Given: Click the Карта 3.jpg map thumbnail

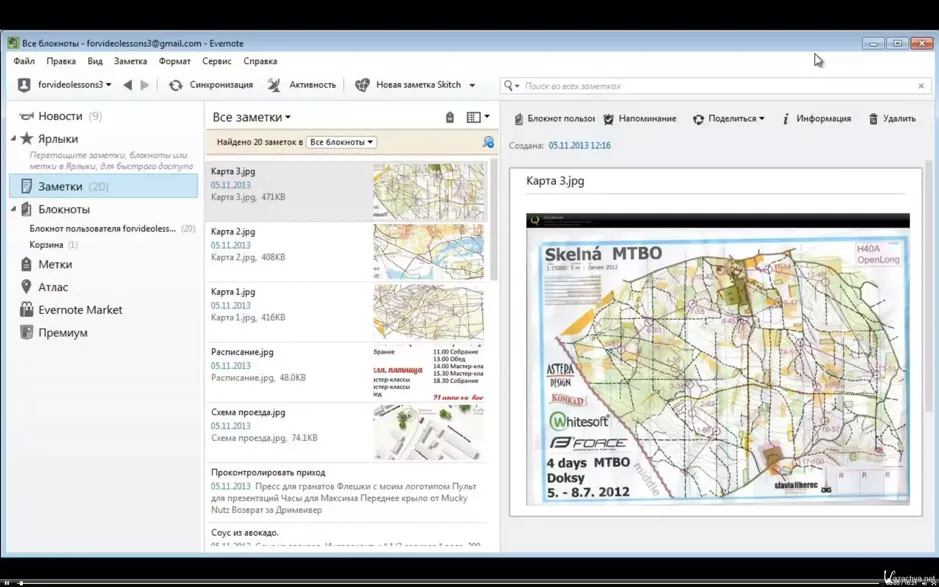Looking at the screenshot, I should coord(428,192).
